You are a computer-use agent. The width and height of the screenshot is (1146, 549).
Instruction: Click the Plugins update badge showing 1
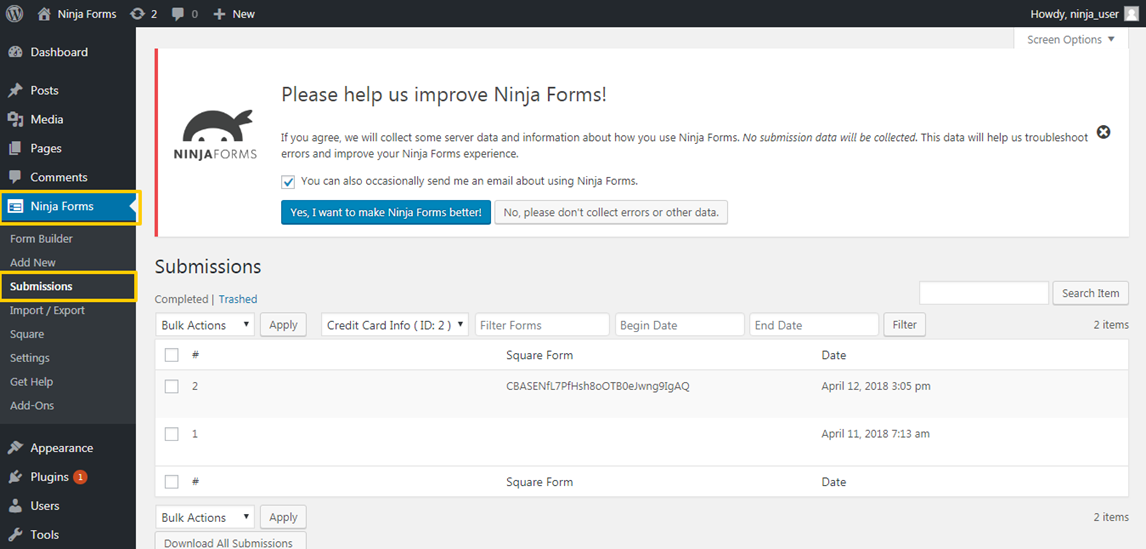pyautogui.click(x=80, y=477)
